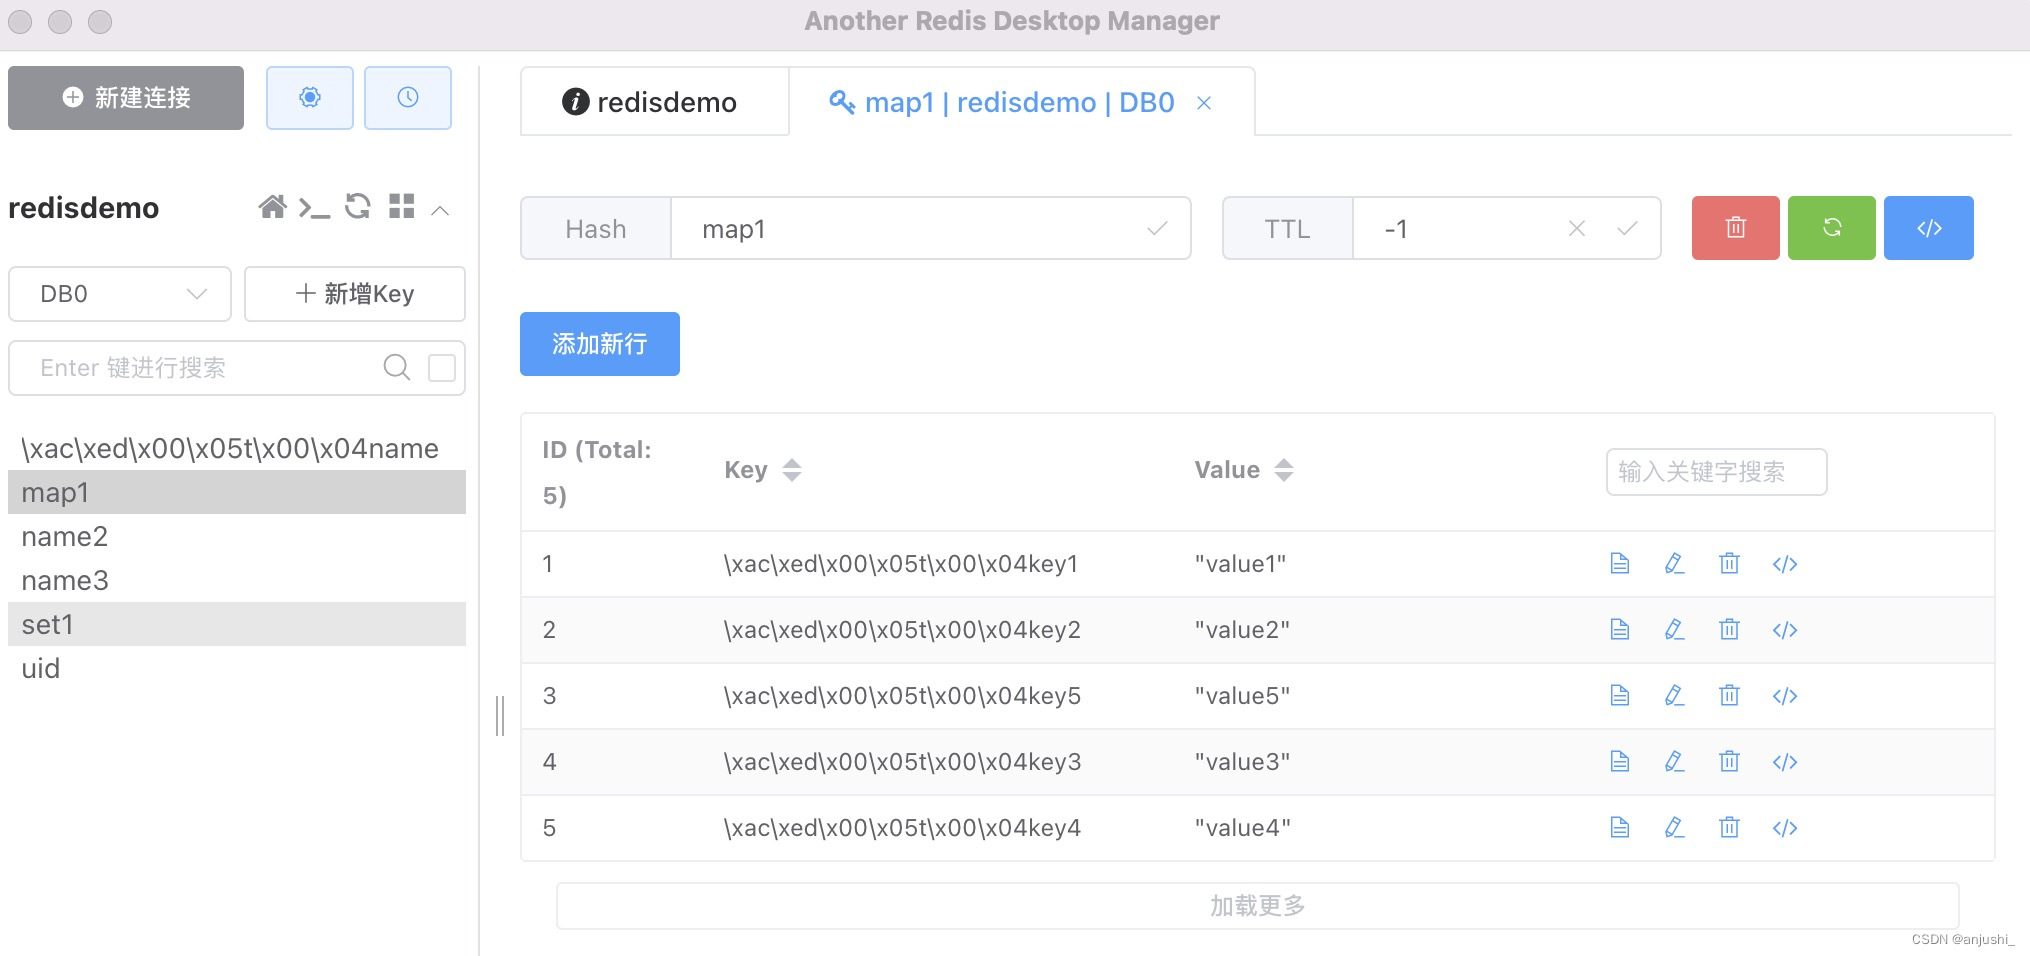Viewport: 2030px width, 956px height.
Task: Open command-line view with blue code button
Action: point(1928,228)
